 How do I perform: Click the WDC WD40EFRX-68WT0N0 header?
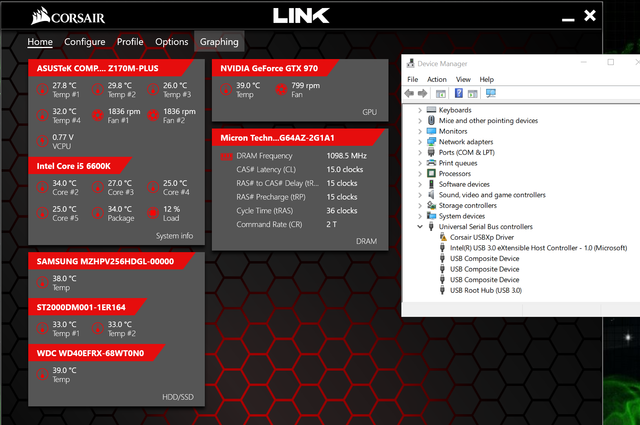click(95, 353)
